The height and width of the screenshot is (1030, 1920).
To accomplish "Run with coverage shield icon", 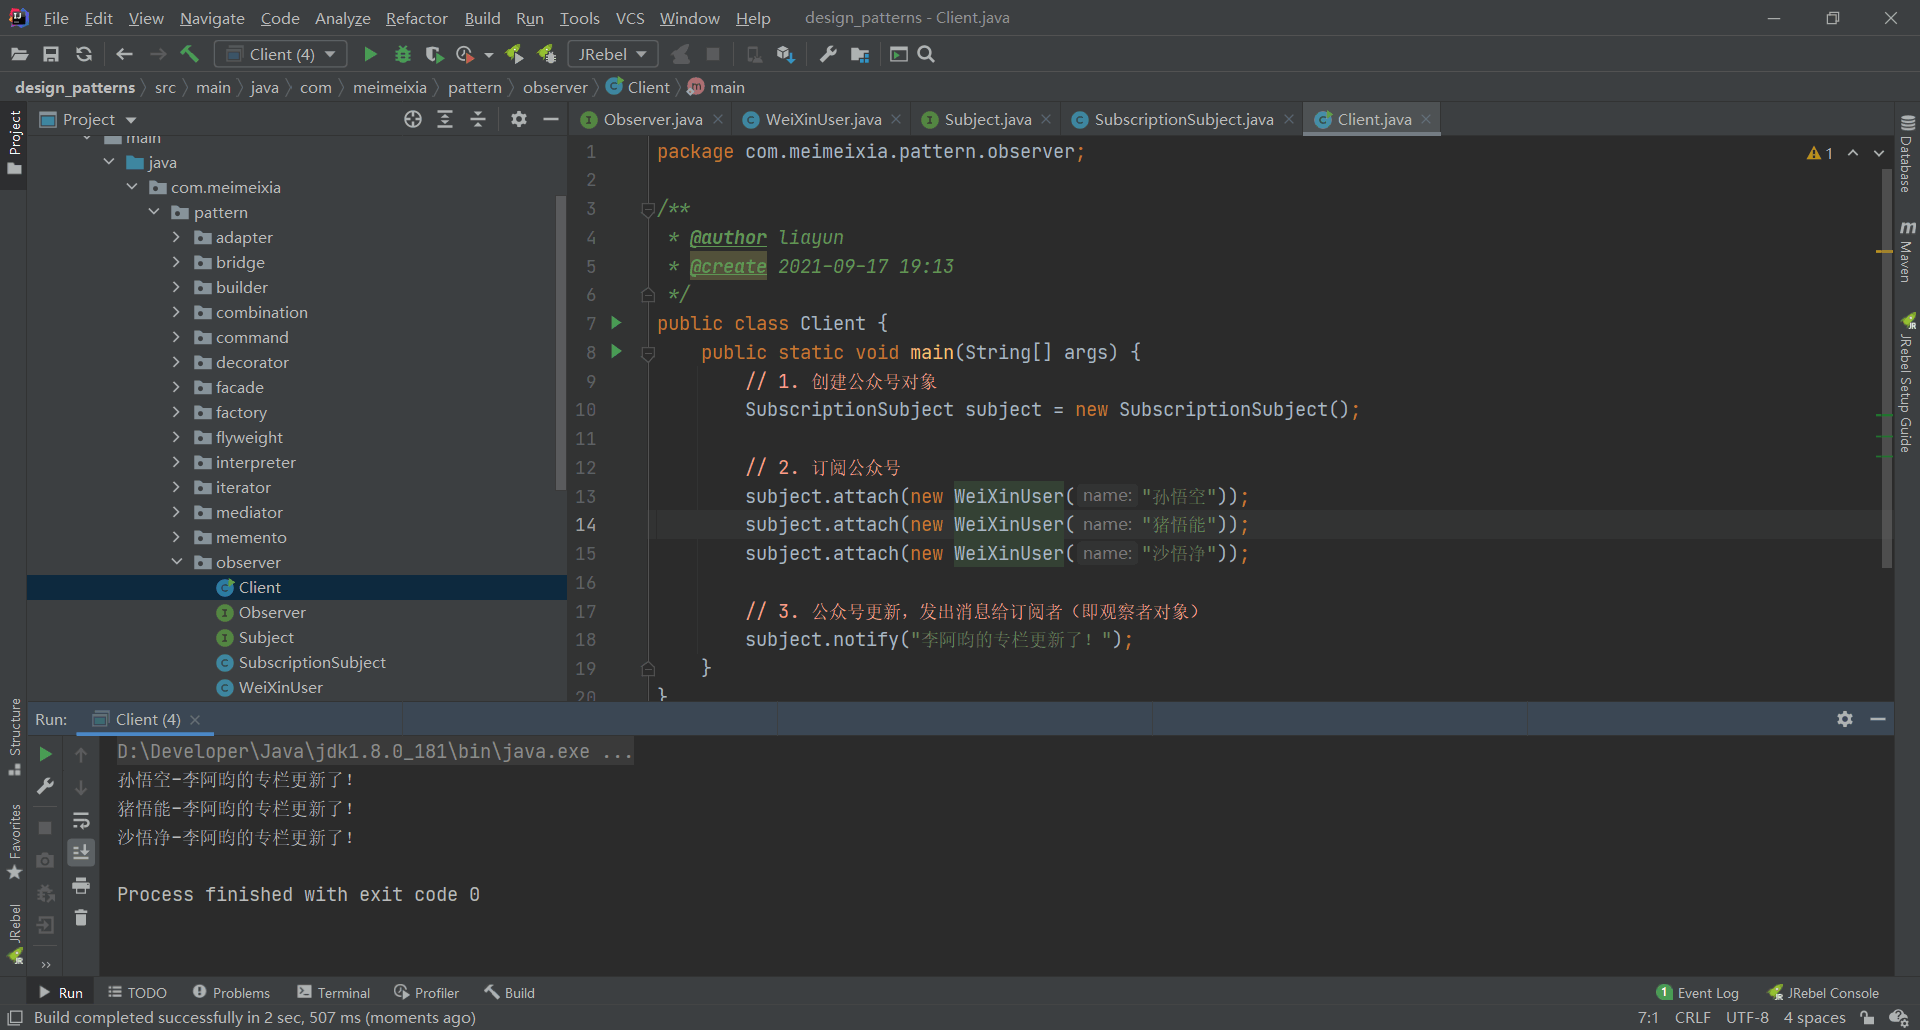I will pyautogui.click(x=434, y=54).
